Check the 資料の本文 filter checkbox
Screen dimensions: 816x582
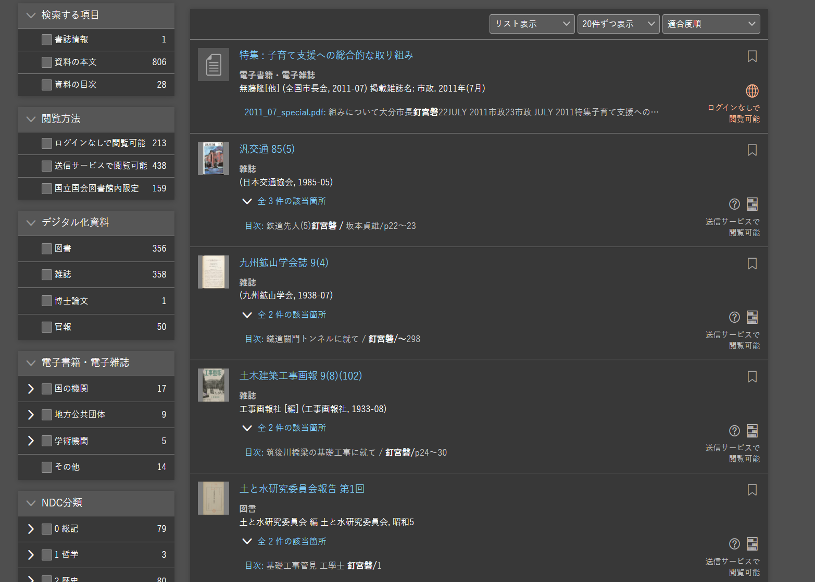point(47,62)
